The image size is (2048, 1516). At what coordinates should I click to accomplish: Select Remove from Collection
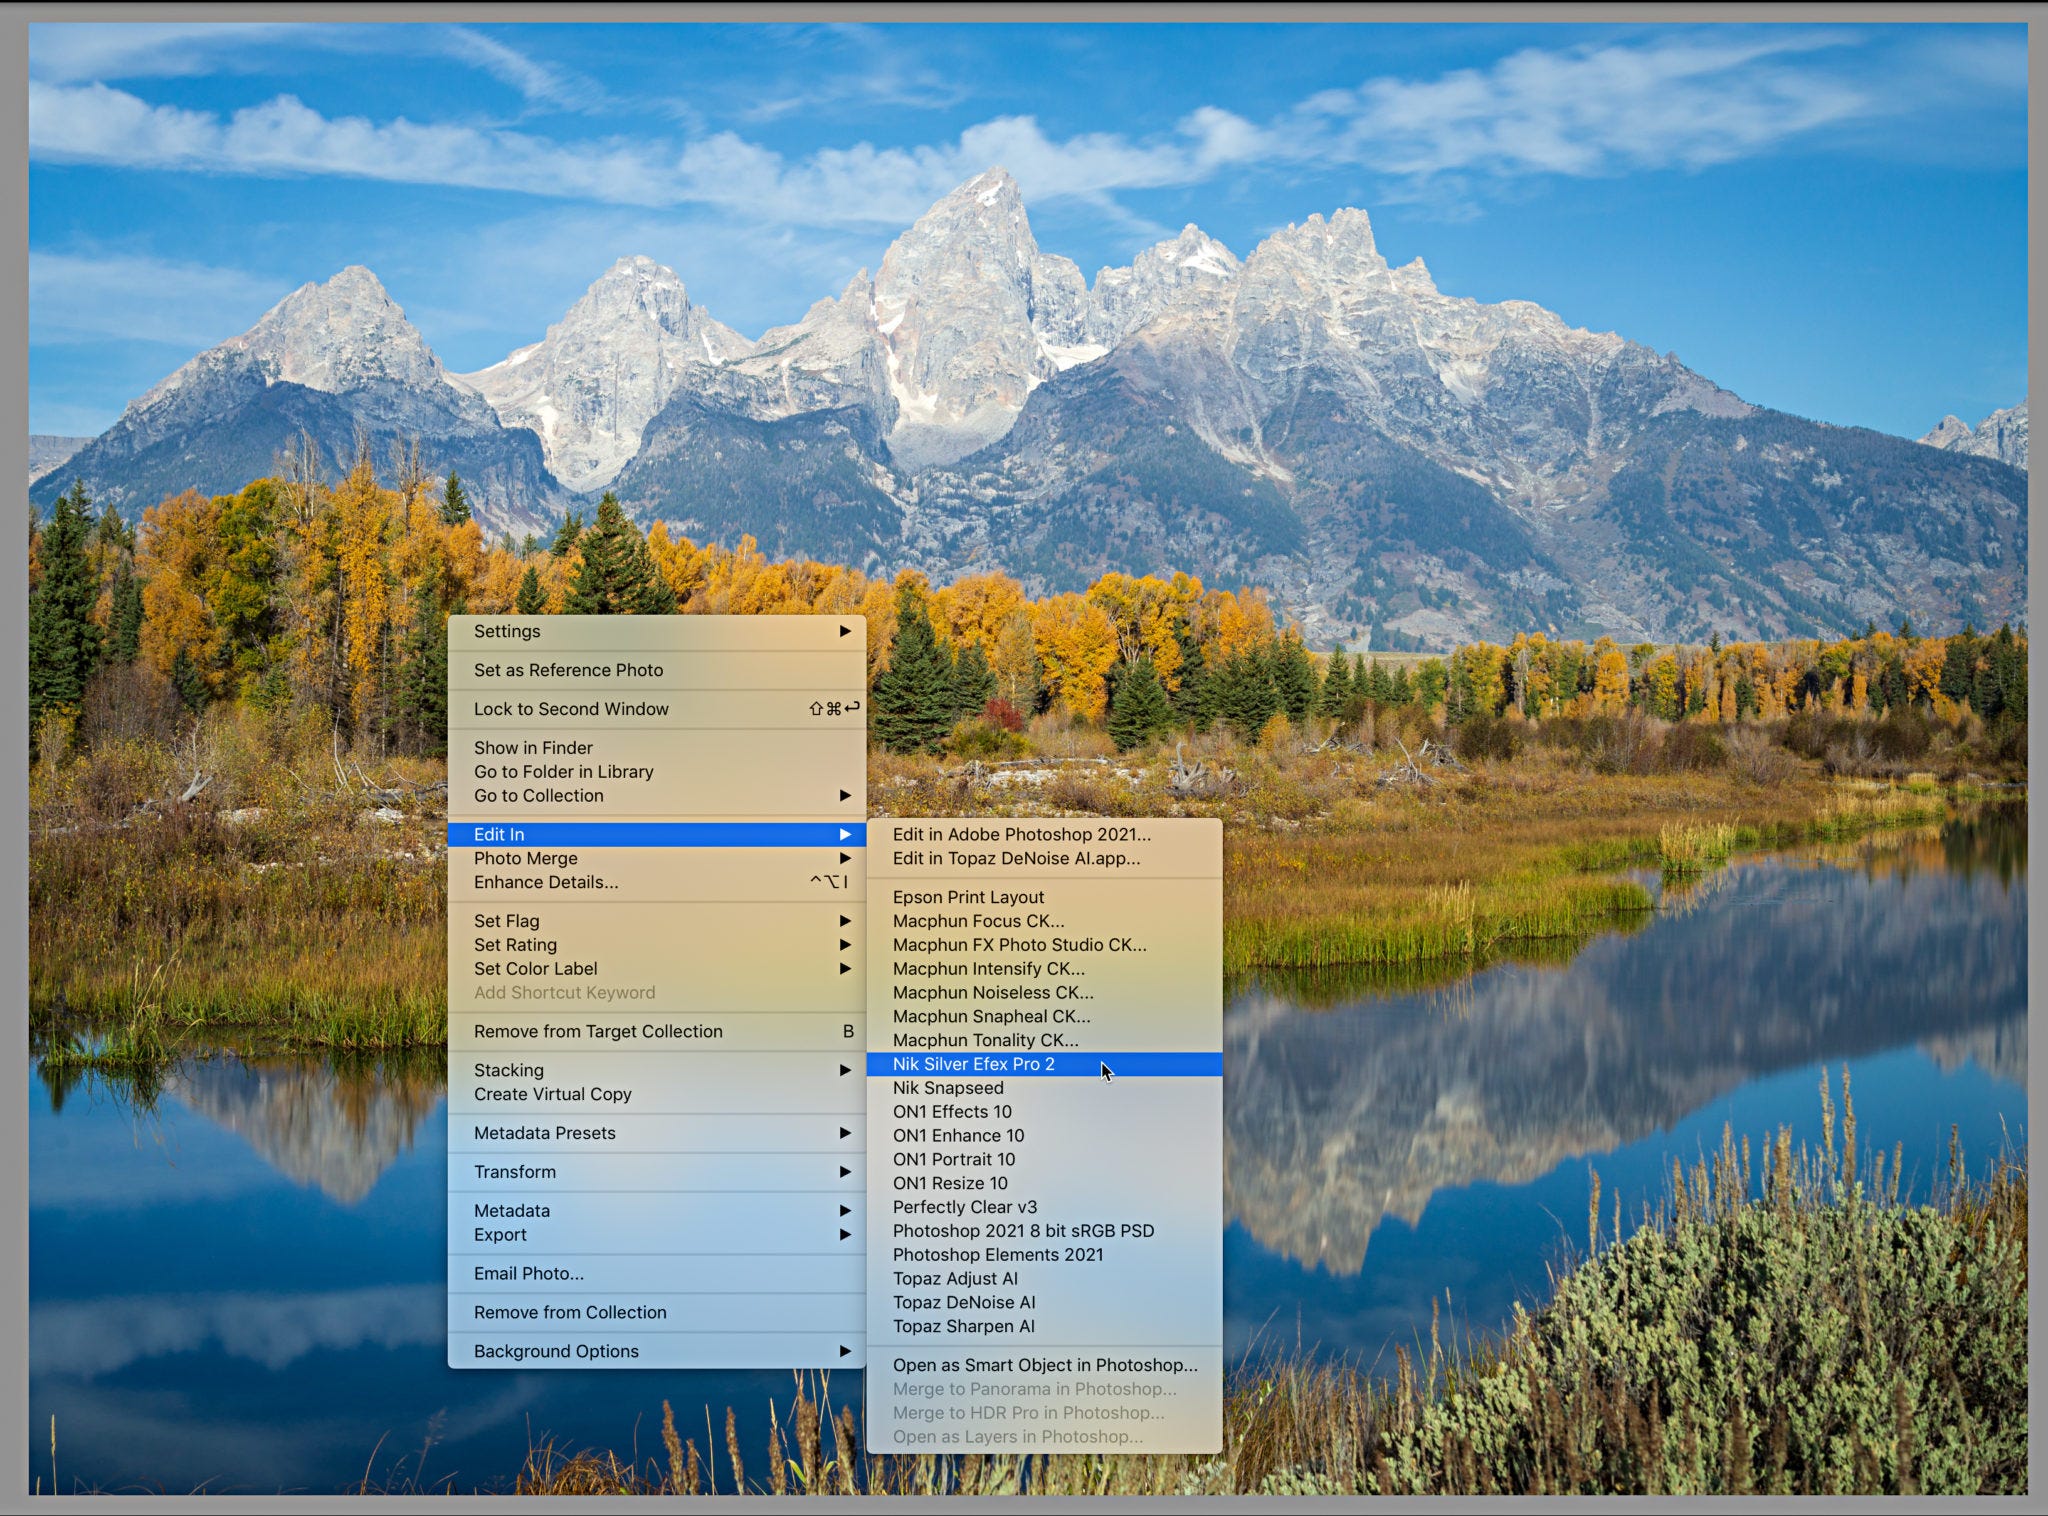(657, 1312)
